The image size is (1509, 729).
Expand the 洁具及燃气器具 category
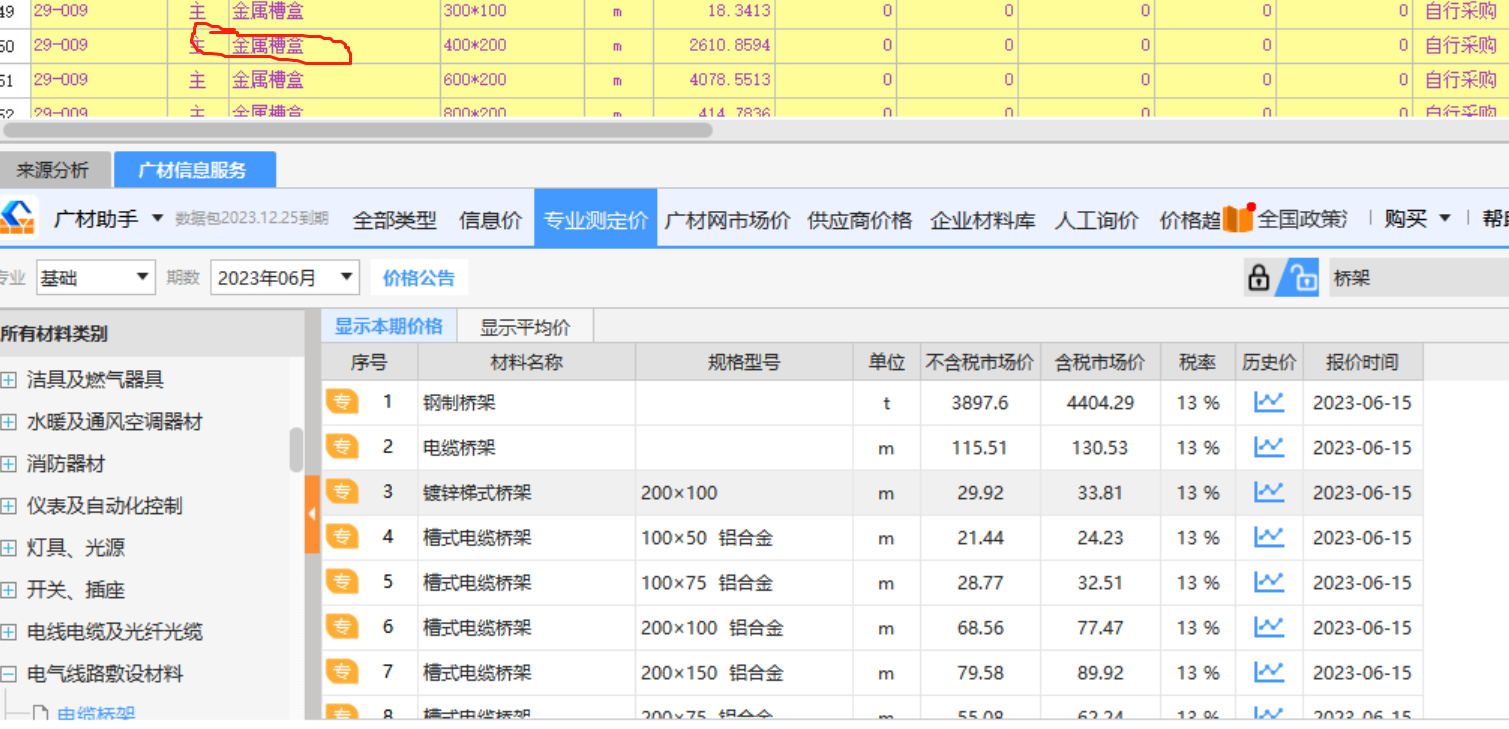[8, 380]
